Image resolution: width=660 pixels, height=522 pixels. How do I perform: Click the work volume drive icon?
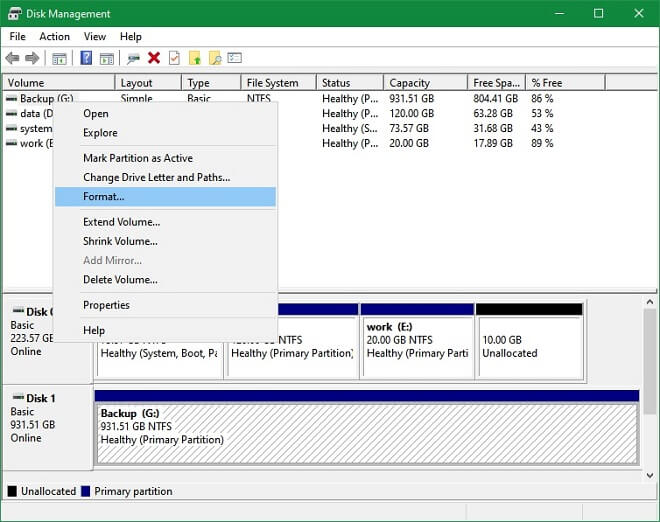tap(11, 143)
